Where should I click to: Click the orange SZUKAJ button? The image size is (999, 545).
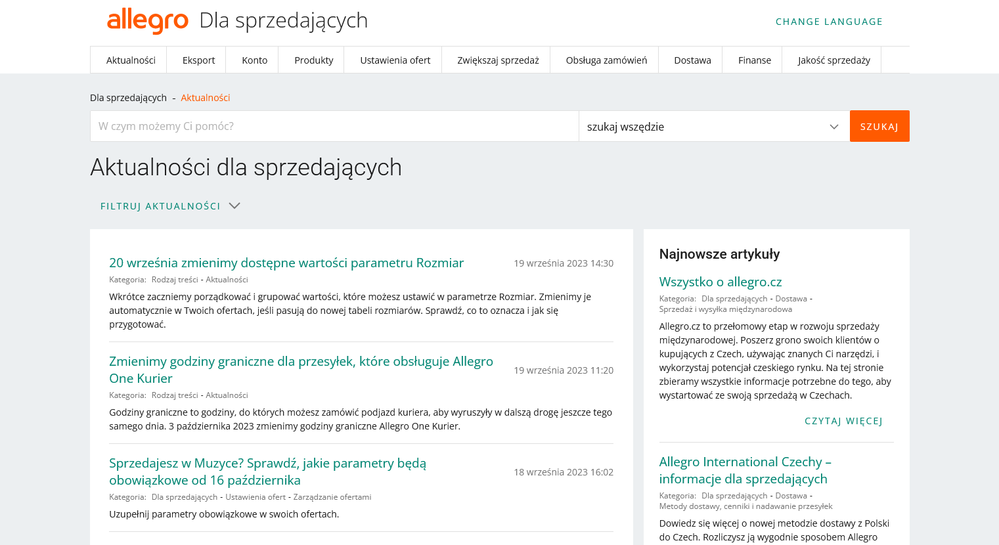pos(879,126)
